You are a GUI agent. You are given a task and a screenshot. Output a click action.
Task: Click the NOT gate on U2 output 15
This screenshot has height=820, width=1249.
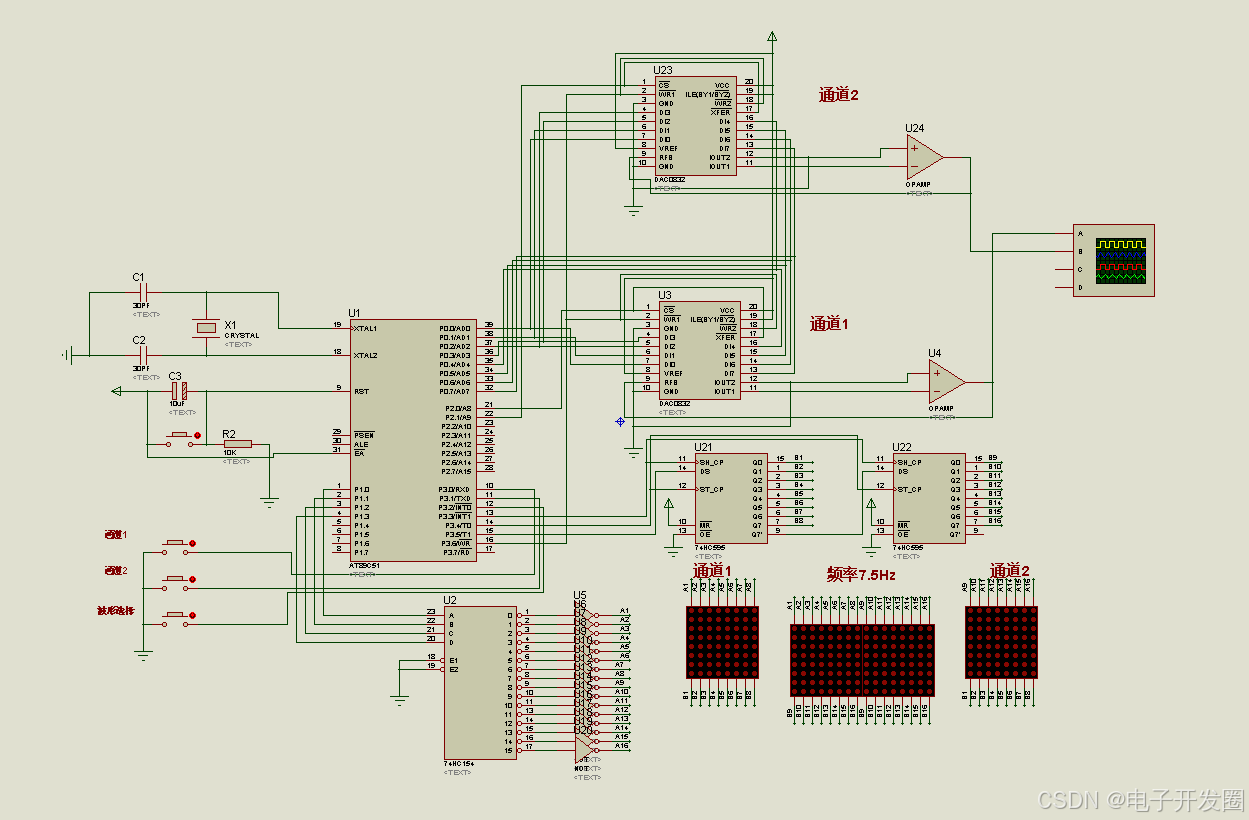(x=587, y=750)
